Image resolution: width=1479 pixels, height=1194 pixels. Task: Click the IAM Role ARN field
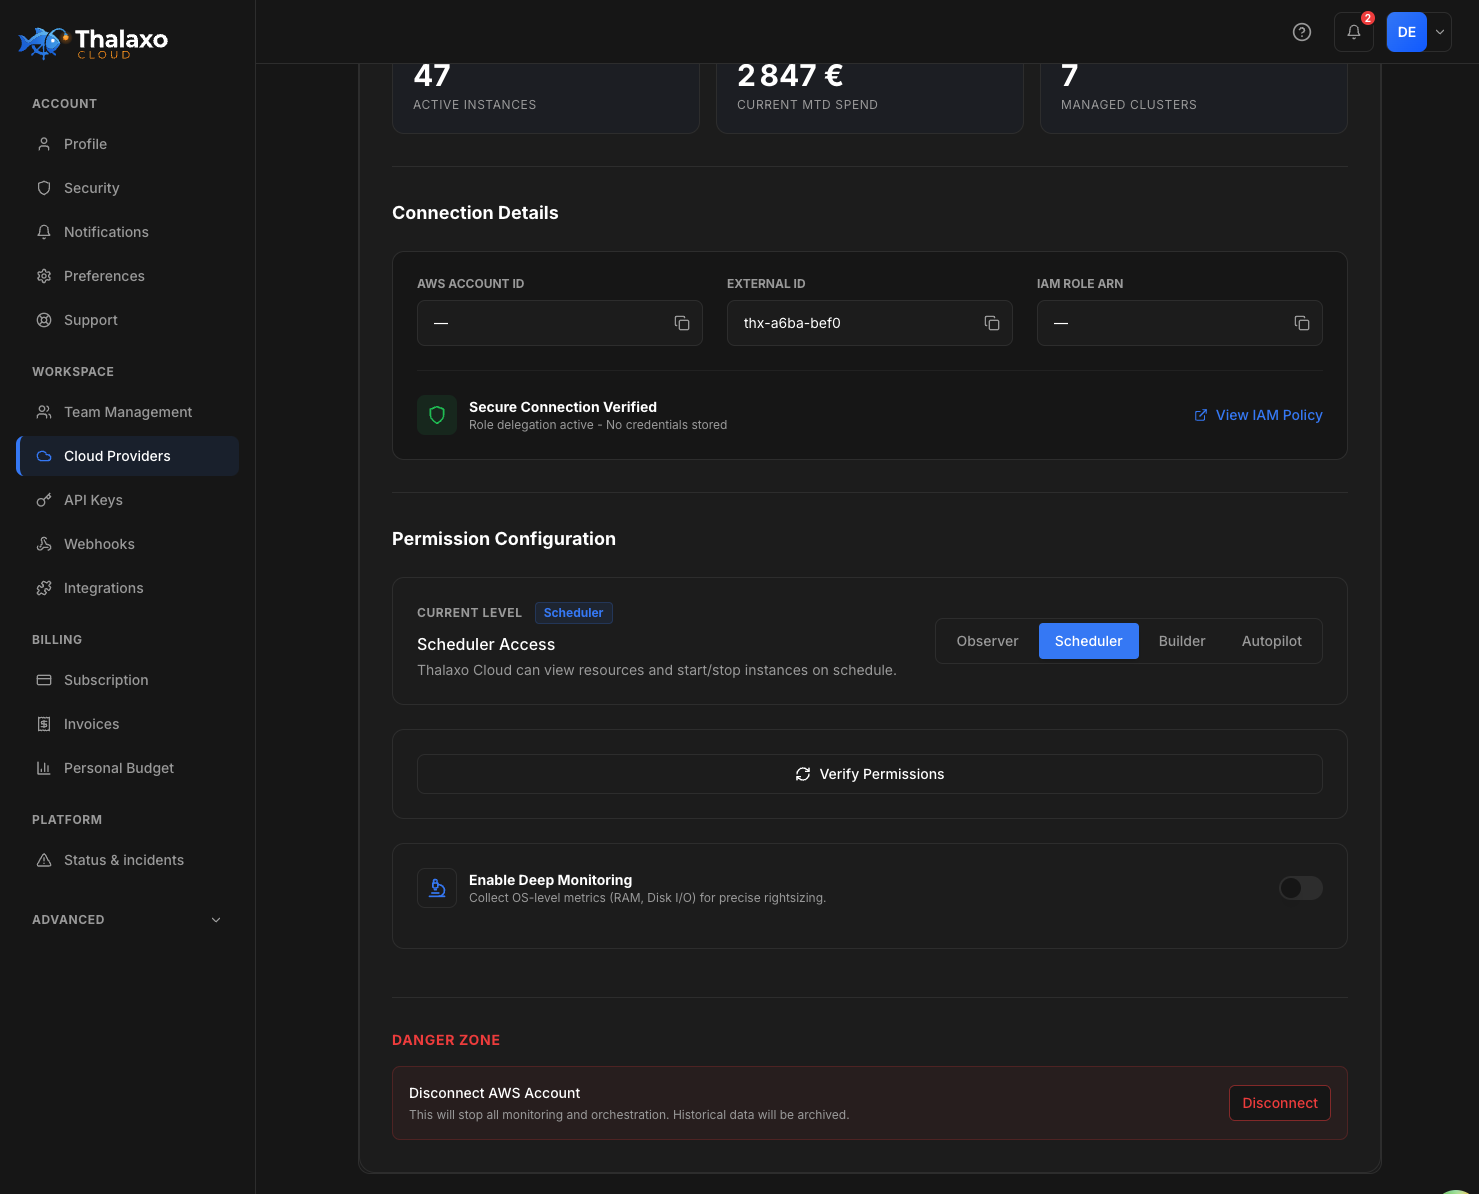coord(1180,323)
